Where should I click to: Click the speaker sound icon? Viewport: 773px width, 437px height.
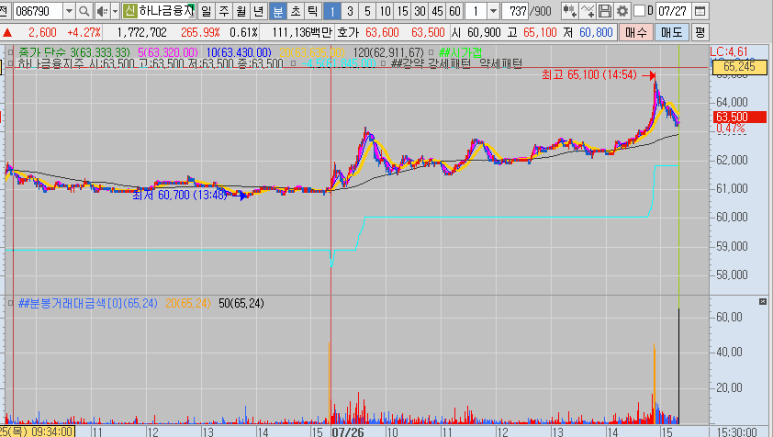point(102,11)
